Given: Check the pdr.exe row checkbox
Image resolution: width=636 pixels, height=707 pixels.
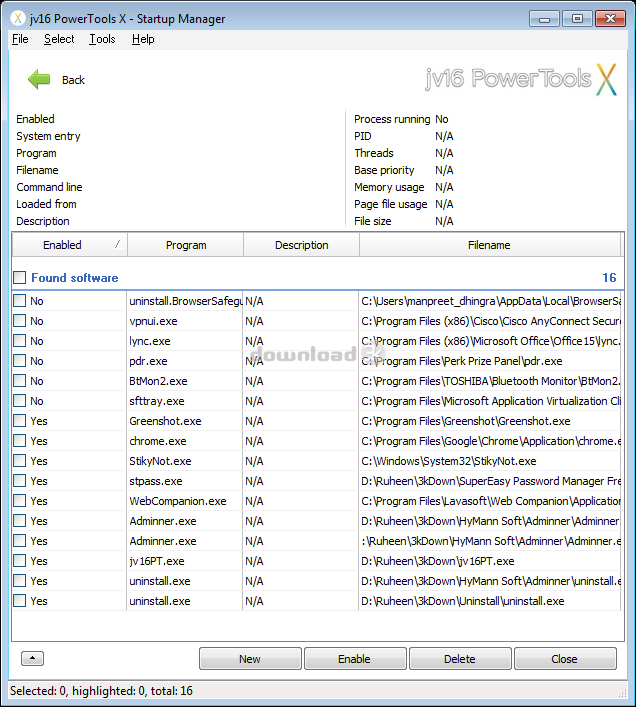Looking at the screenshot, I should pyautogui.click(x=19, y=361).
